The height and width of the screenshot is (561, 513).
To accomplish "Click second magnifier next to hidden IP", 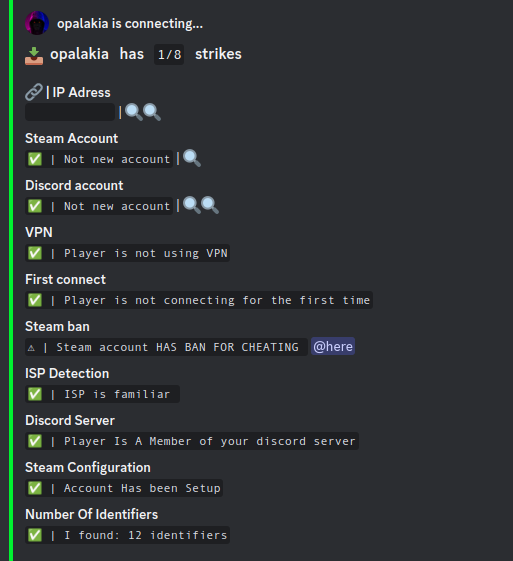I will click(x=152, y=112).
